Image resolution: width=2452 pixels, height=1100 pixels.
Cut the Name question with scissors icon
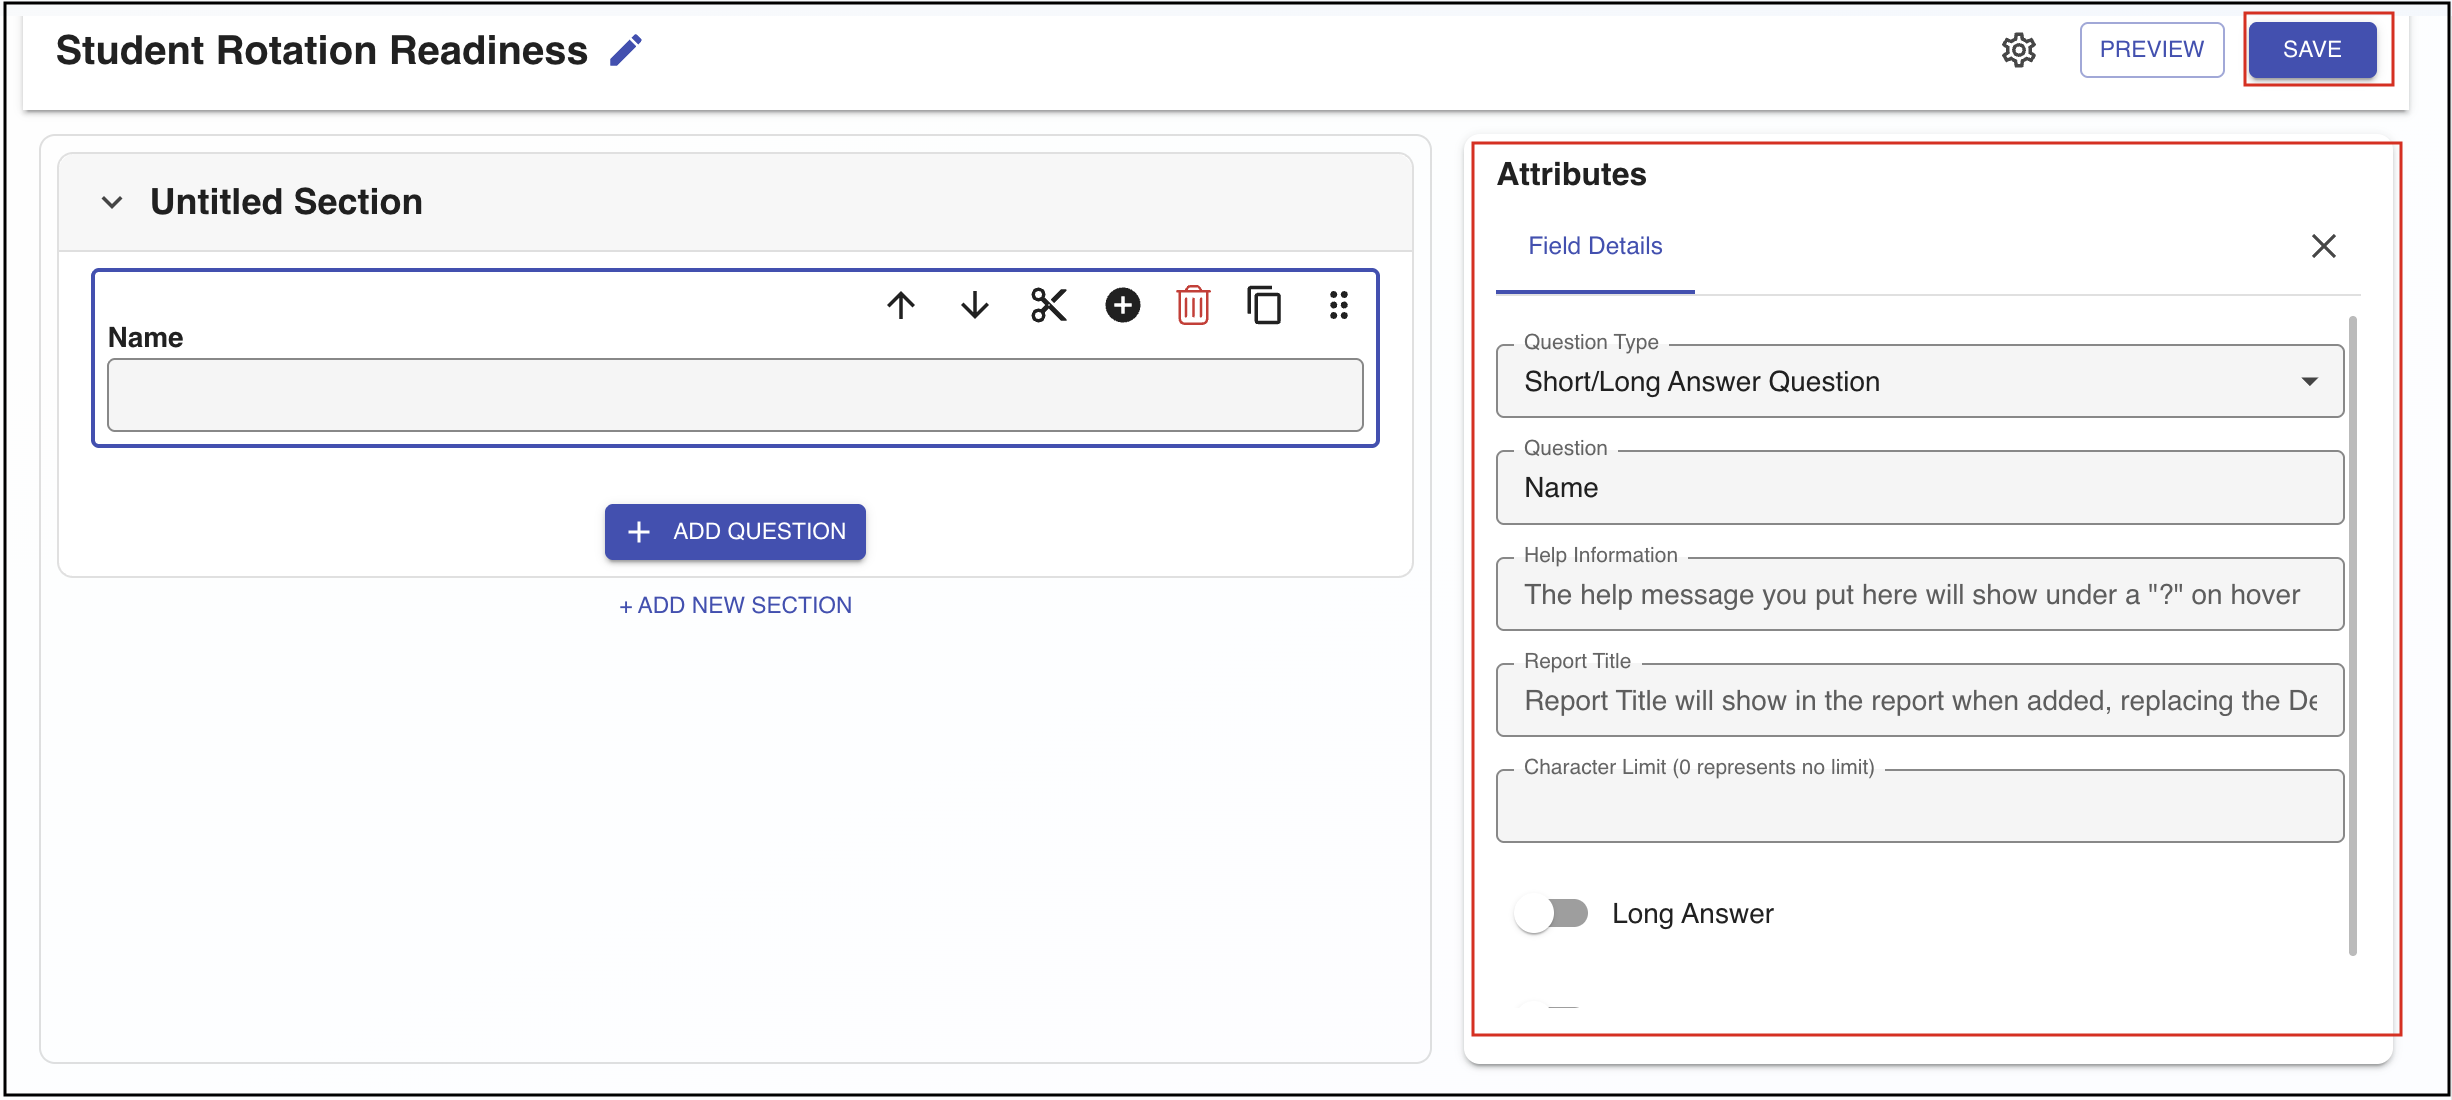click(1048, 305)
